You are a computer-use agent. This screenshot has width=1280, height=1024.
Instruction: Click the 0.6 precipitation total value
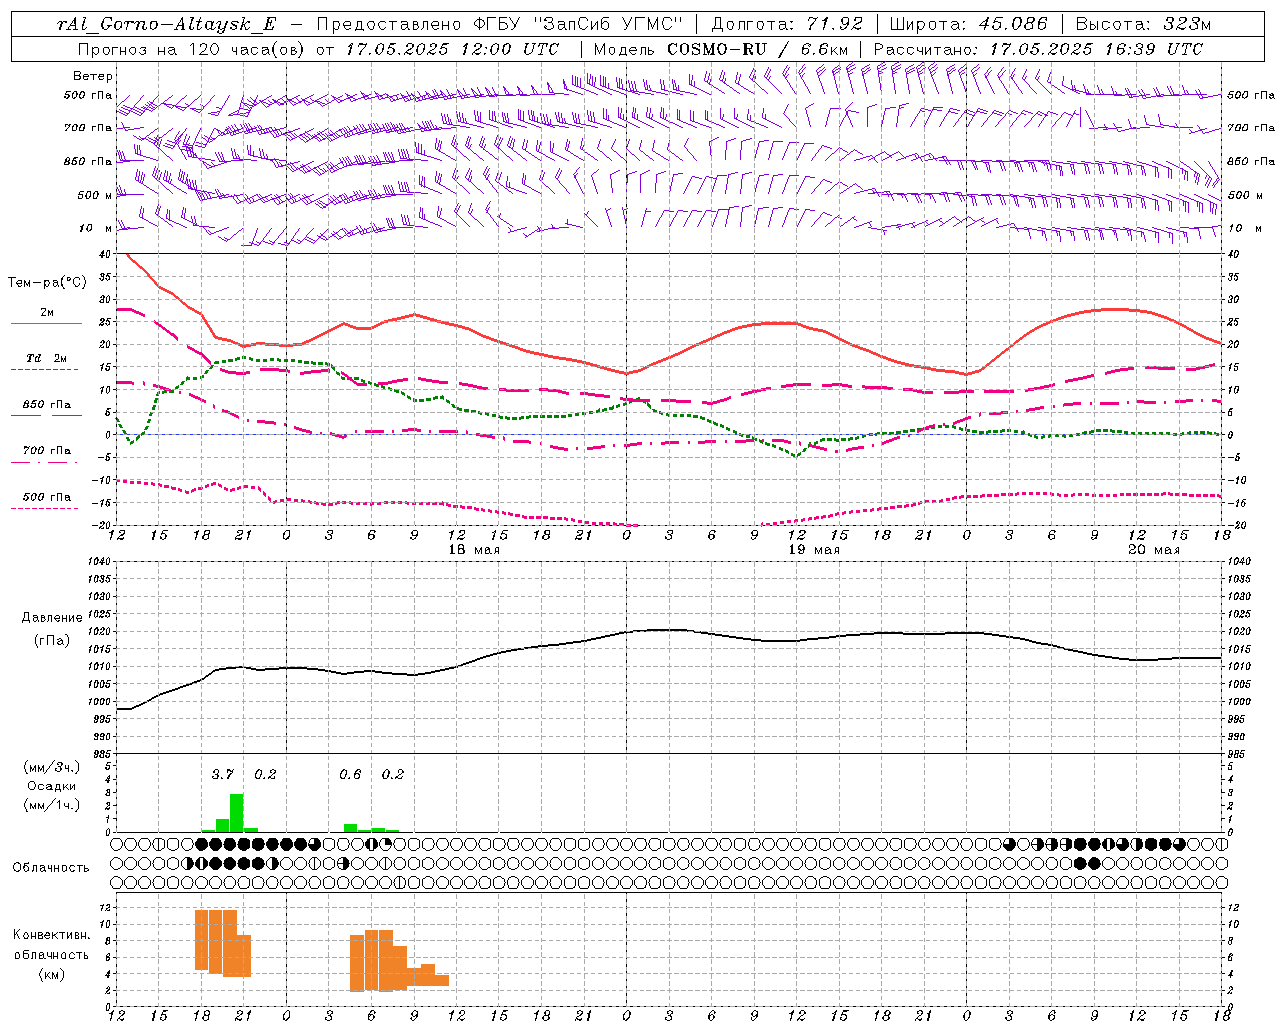point(350,774)
